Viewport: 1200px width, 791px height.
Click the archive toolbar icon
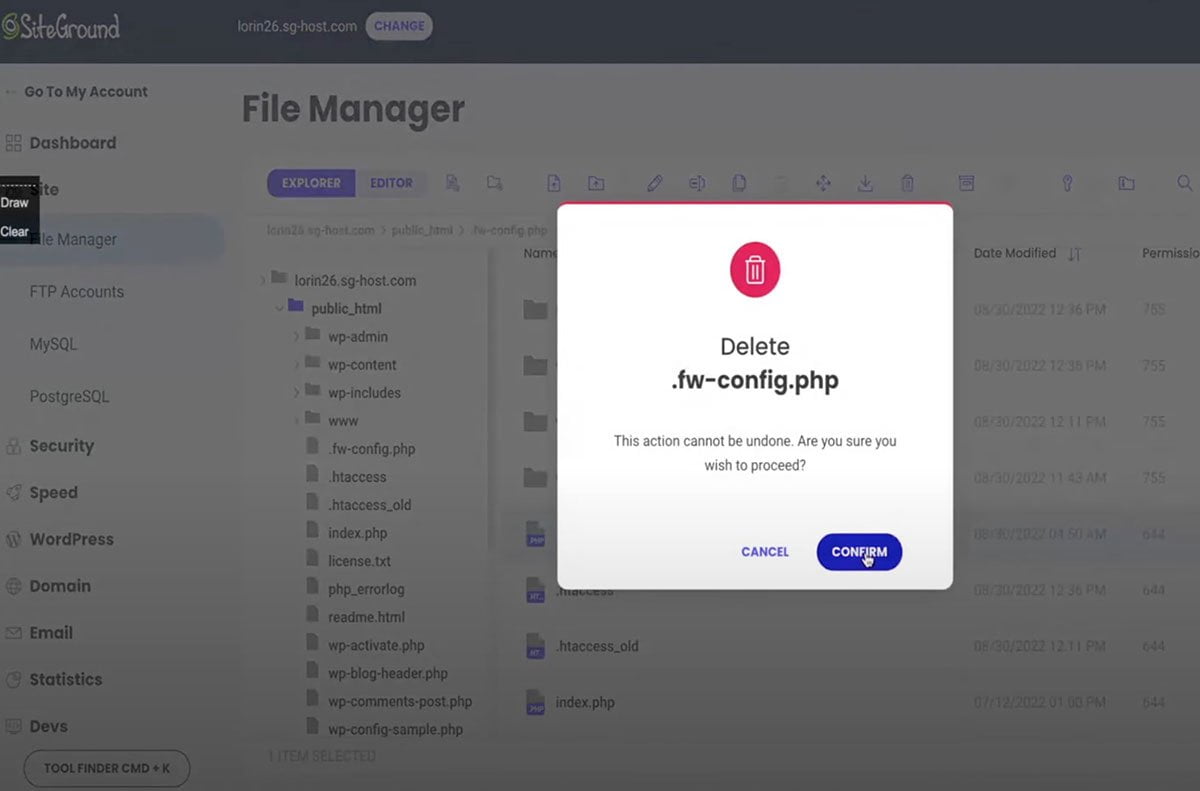coord(966,183)
